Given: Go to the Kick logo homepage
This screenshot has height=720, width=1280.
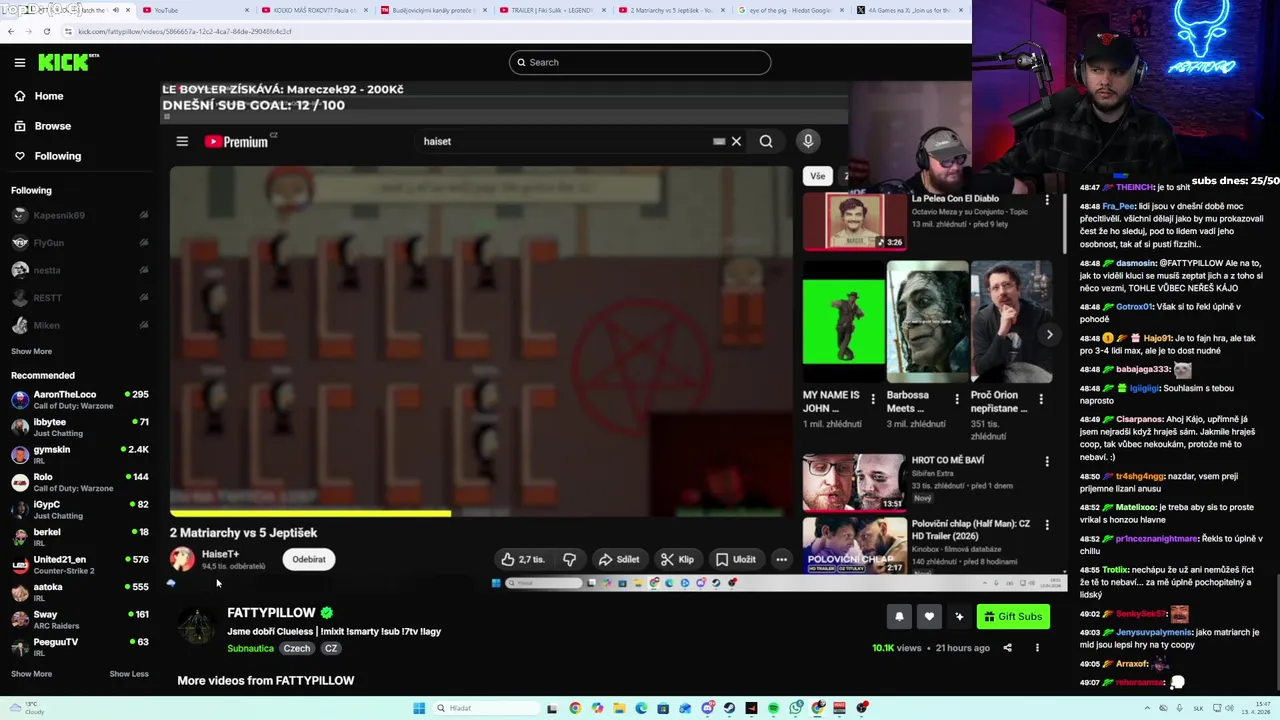Looking at the screenshot, I should click(68, 62).
